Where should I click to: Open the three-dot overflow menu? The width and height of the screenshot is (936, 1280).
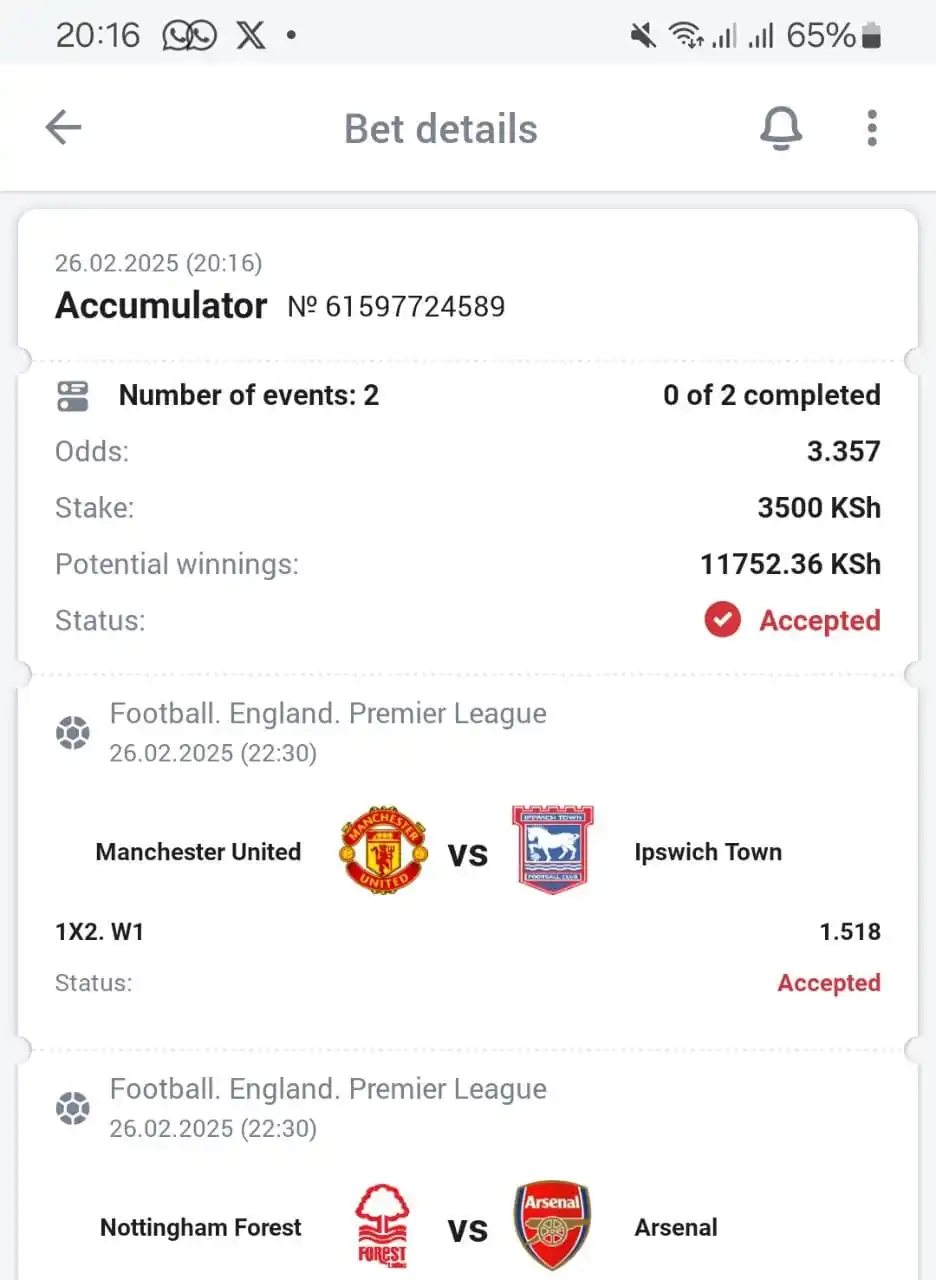pyautogui.click(x=872, y=128)
